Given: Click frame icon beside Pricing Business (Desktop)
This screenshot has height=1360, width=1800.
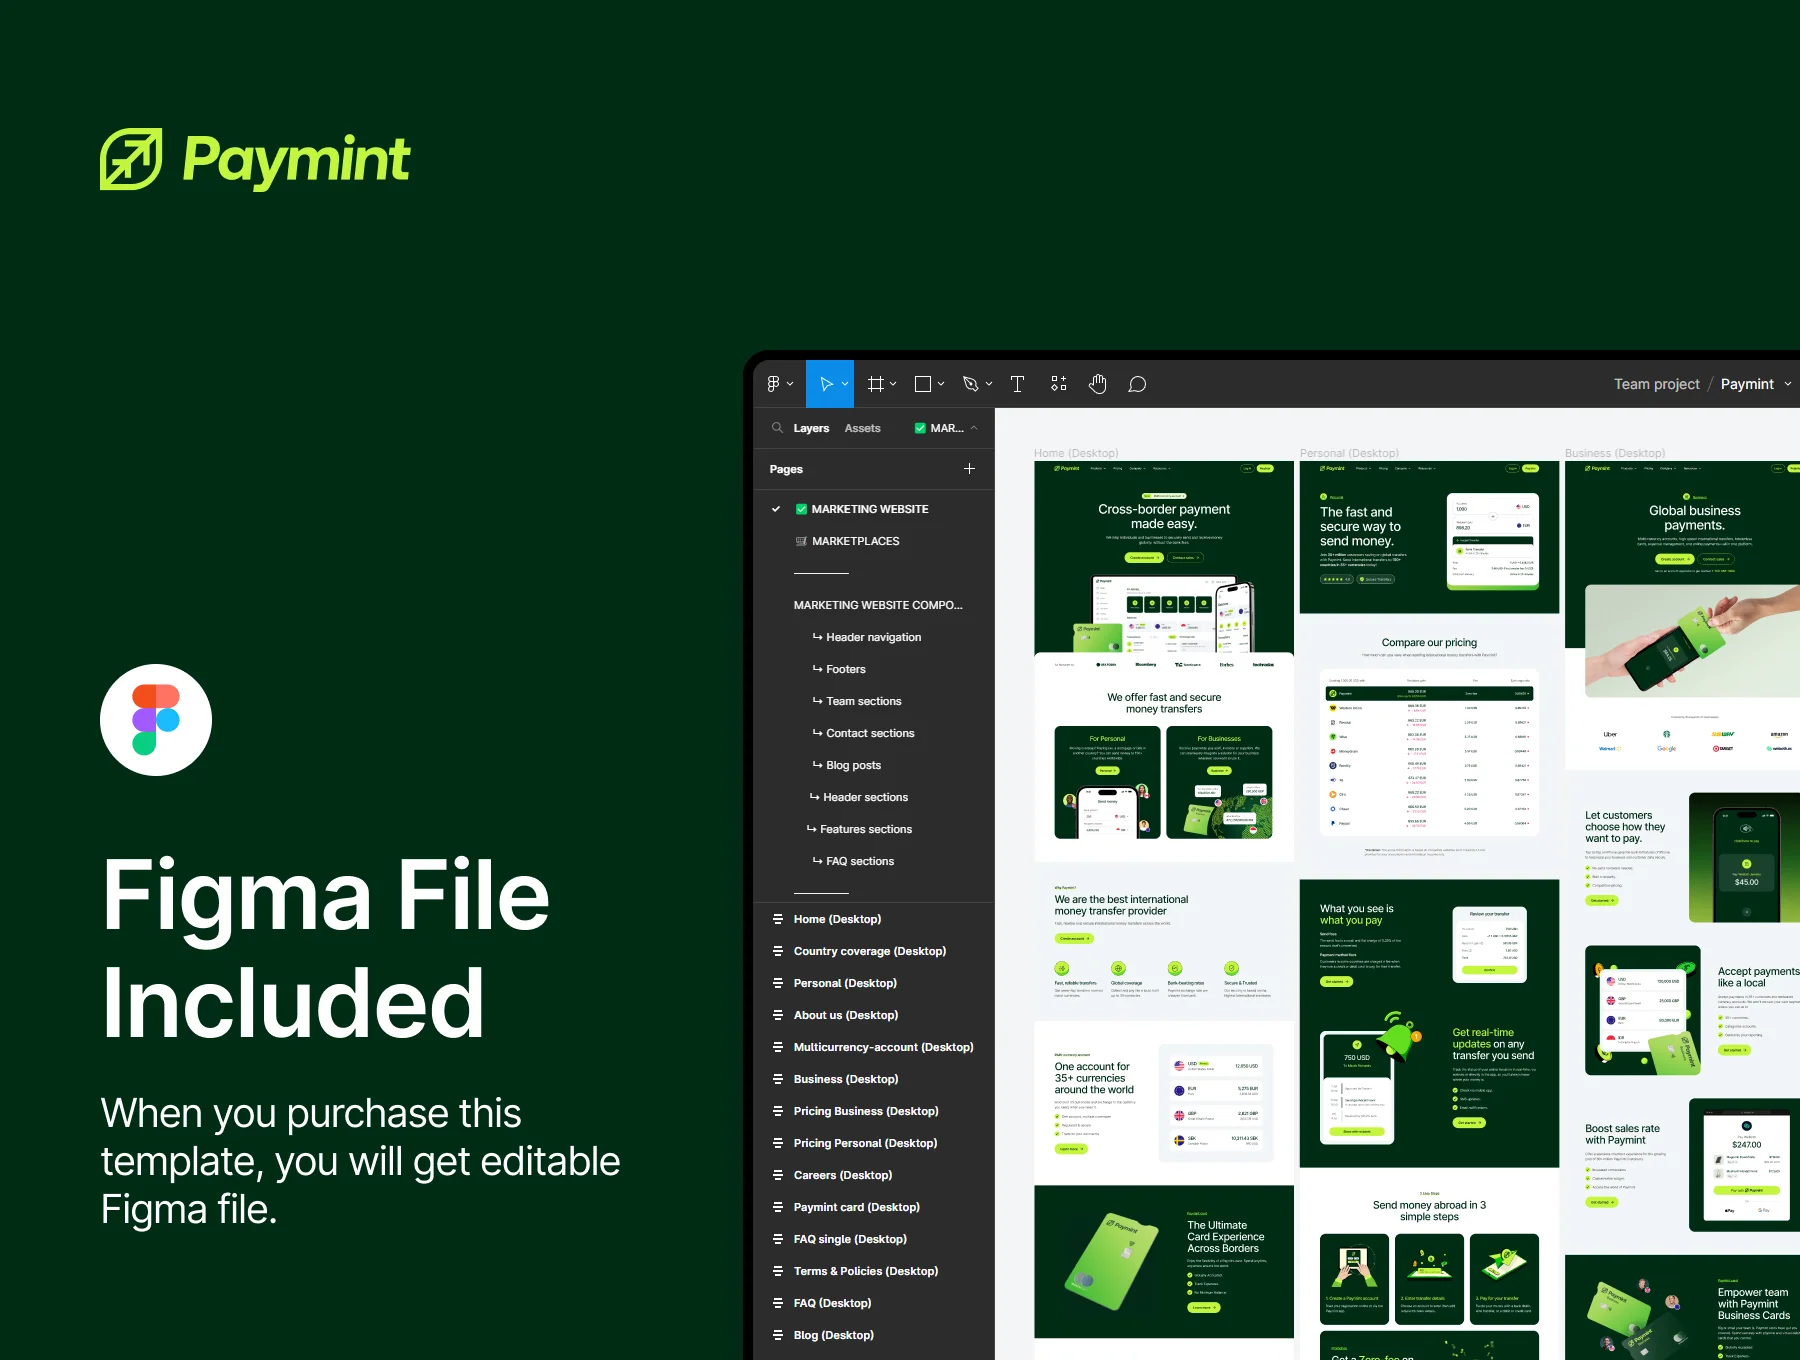Looking at the screenshot, I should click(x=777, y=1111).
